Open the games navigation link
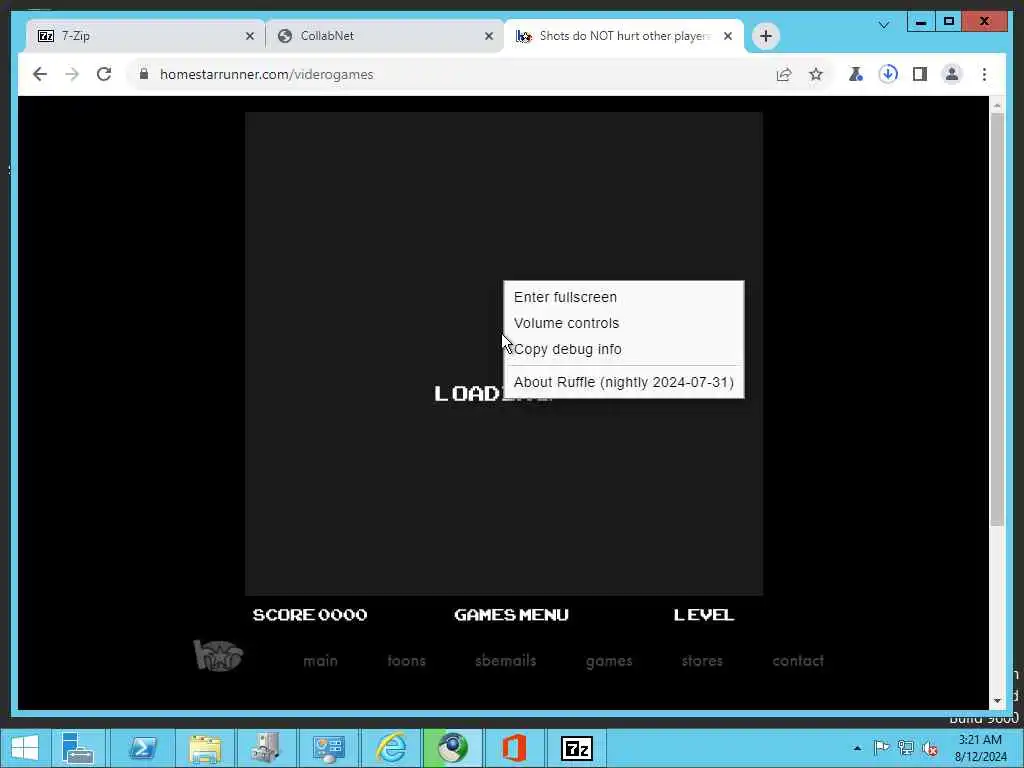Image resolution: width=1024 pixels, height=768 pixels. 609,662
